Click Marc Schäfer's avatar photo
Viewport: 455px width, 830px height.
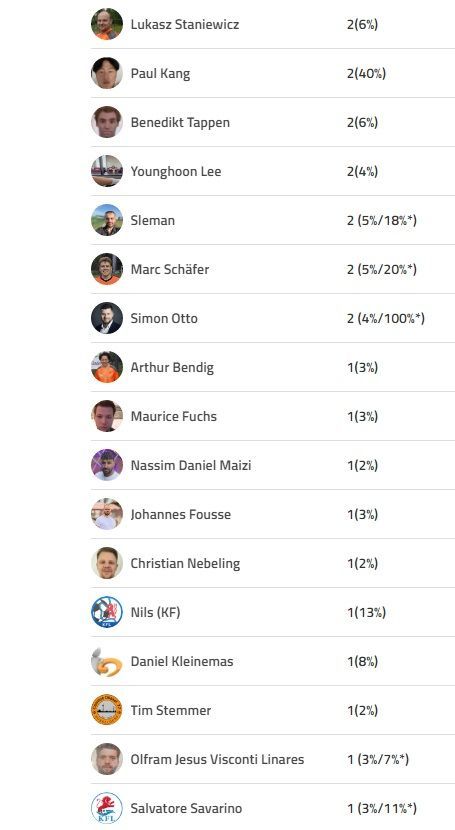(107, 269)
